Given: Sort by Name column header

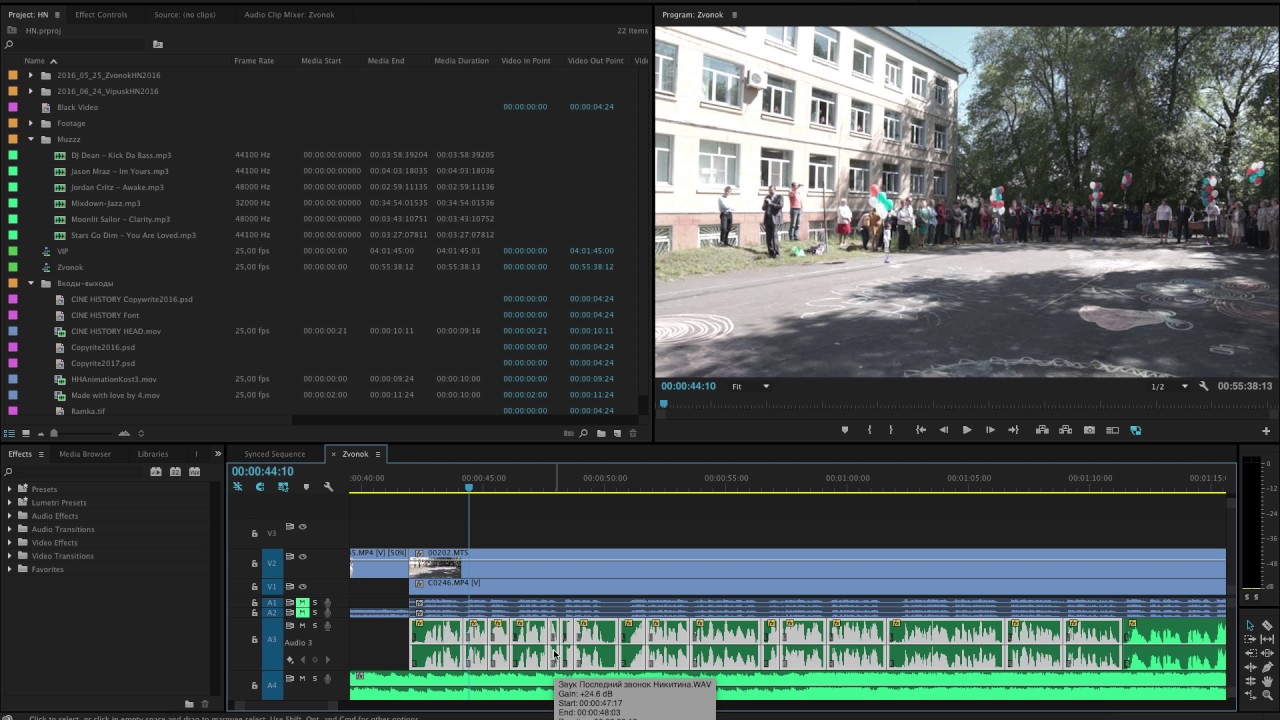Looking at the screenshot, I should click(x=34, y=61).
